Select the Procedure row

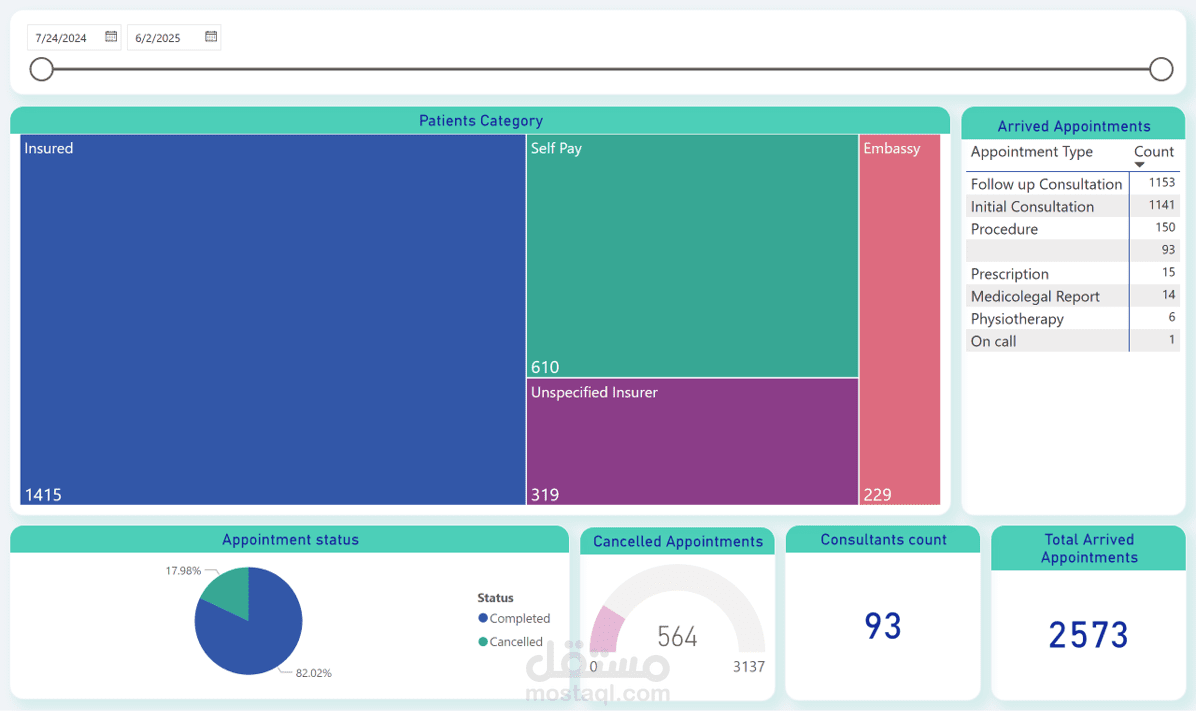(x=1072, y=229)
